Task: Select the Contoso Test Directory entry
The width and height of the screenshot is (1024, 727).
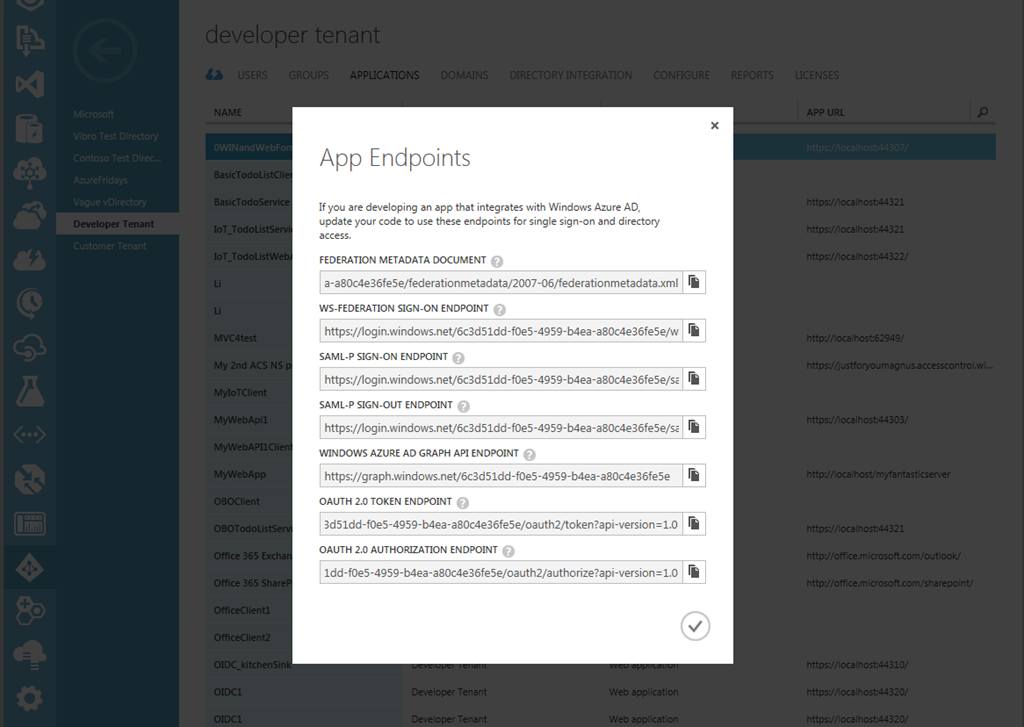Action: point(117,158)
